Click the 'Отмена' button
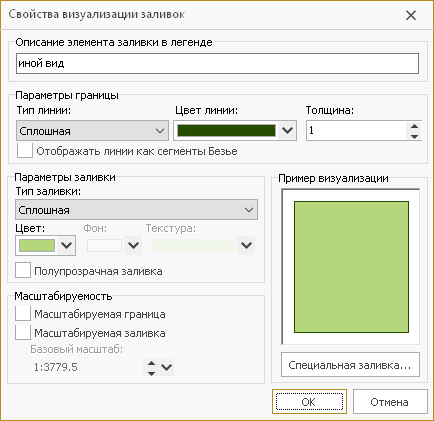The image size is (434, 421). coord(390,402)
